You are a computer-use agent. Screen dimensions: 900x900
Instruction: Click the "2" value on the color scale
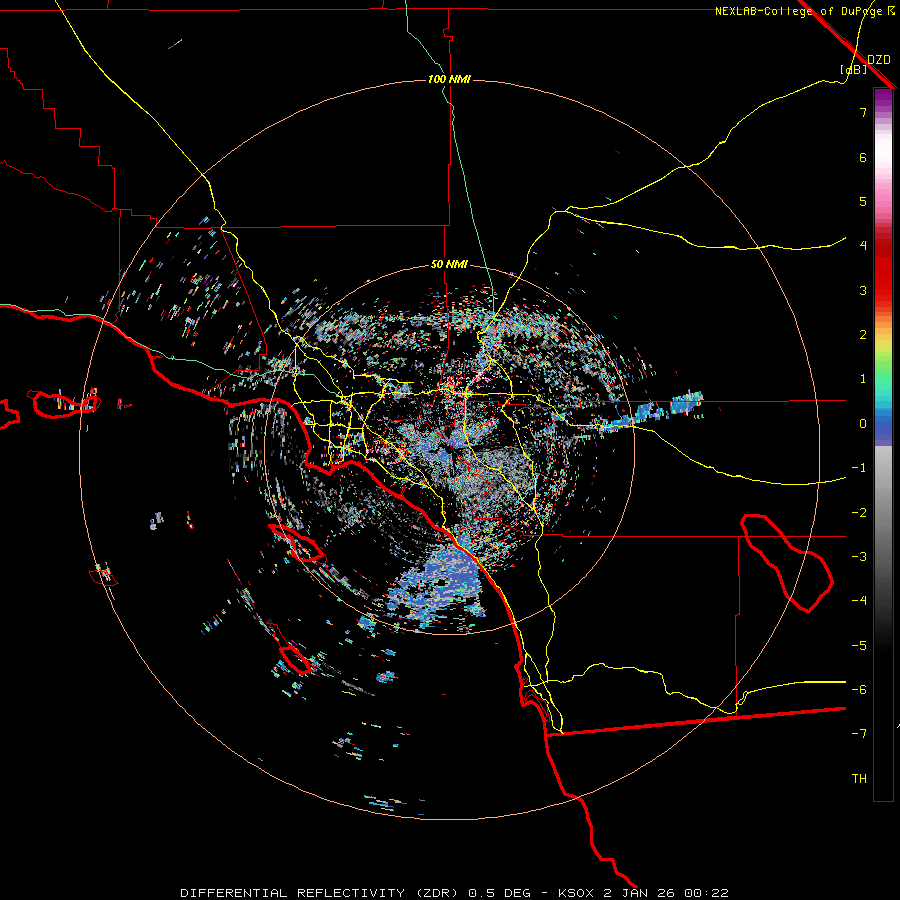(x=863, y=335)
